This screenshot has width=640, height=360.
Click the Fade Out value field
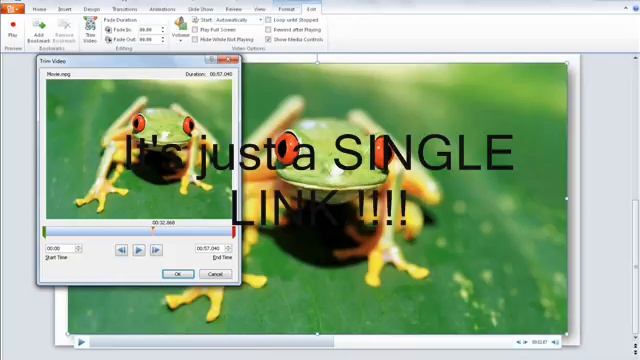pyautogui.click(x=149, y=40)
